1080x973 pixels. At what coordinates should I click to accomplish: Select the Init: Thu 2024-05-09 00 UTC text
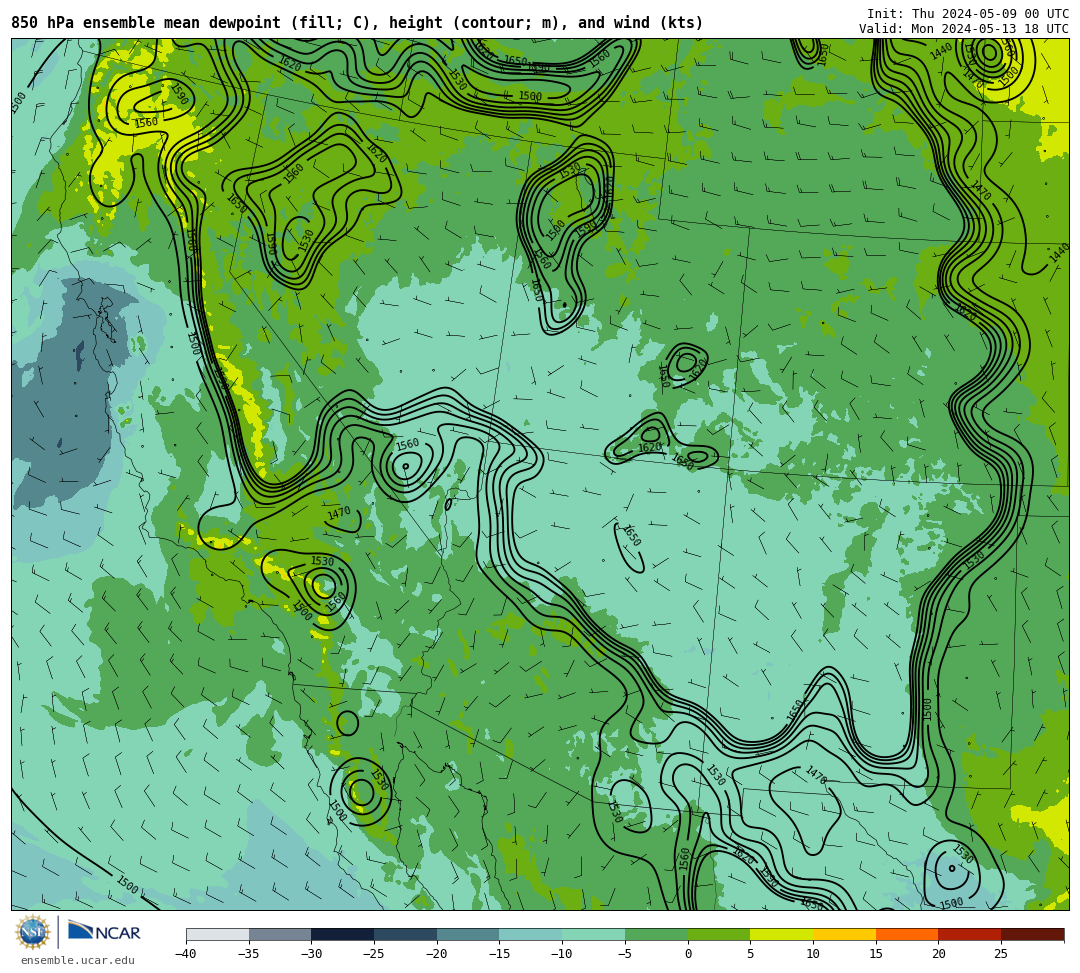tap(968, 14)
